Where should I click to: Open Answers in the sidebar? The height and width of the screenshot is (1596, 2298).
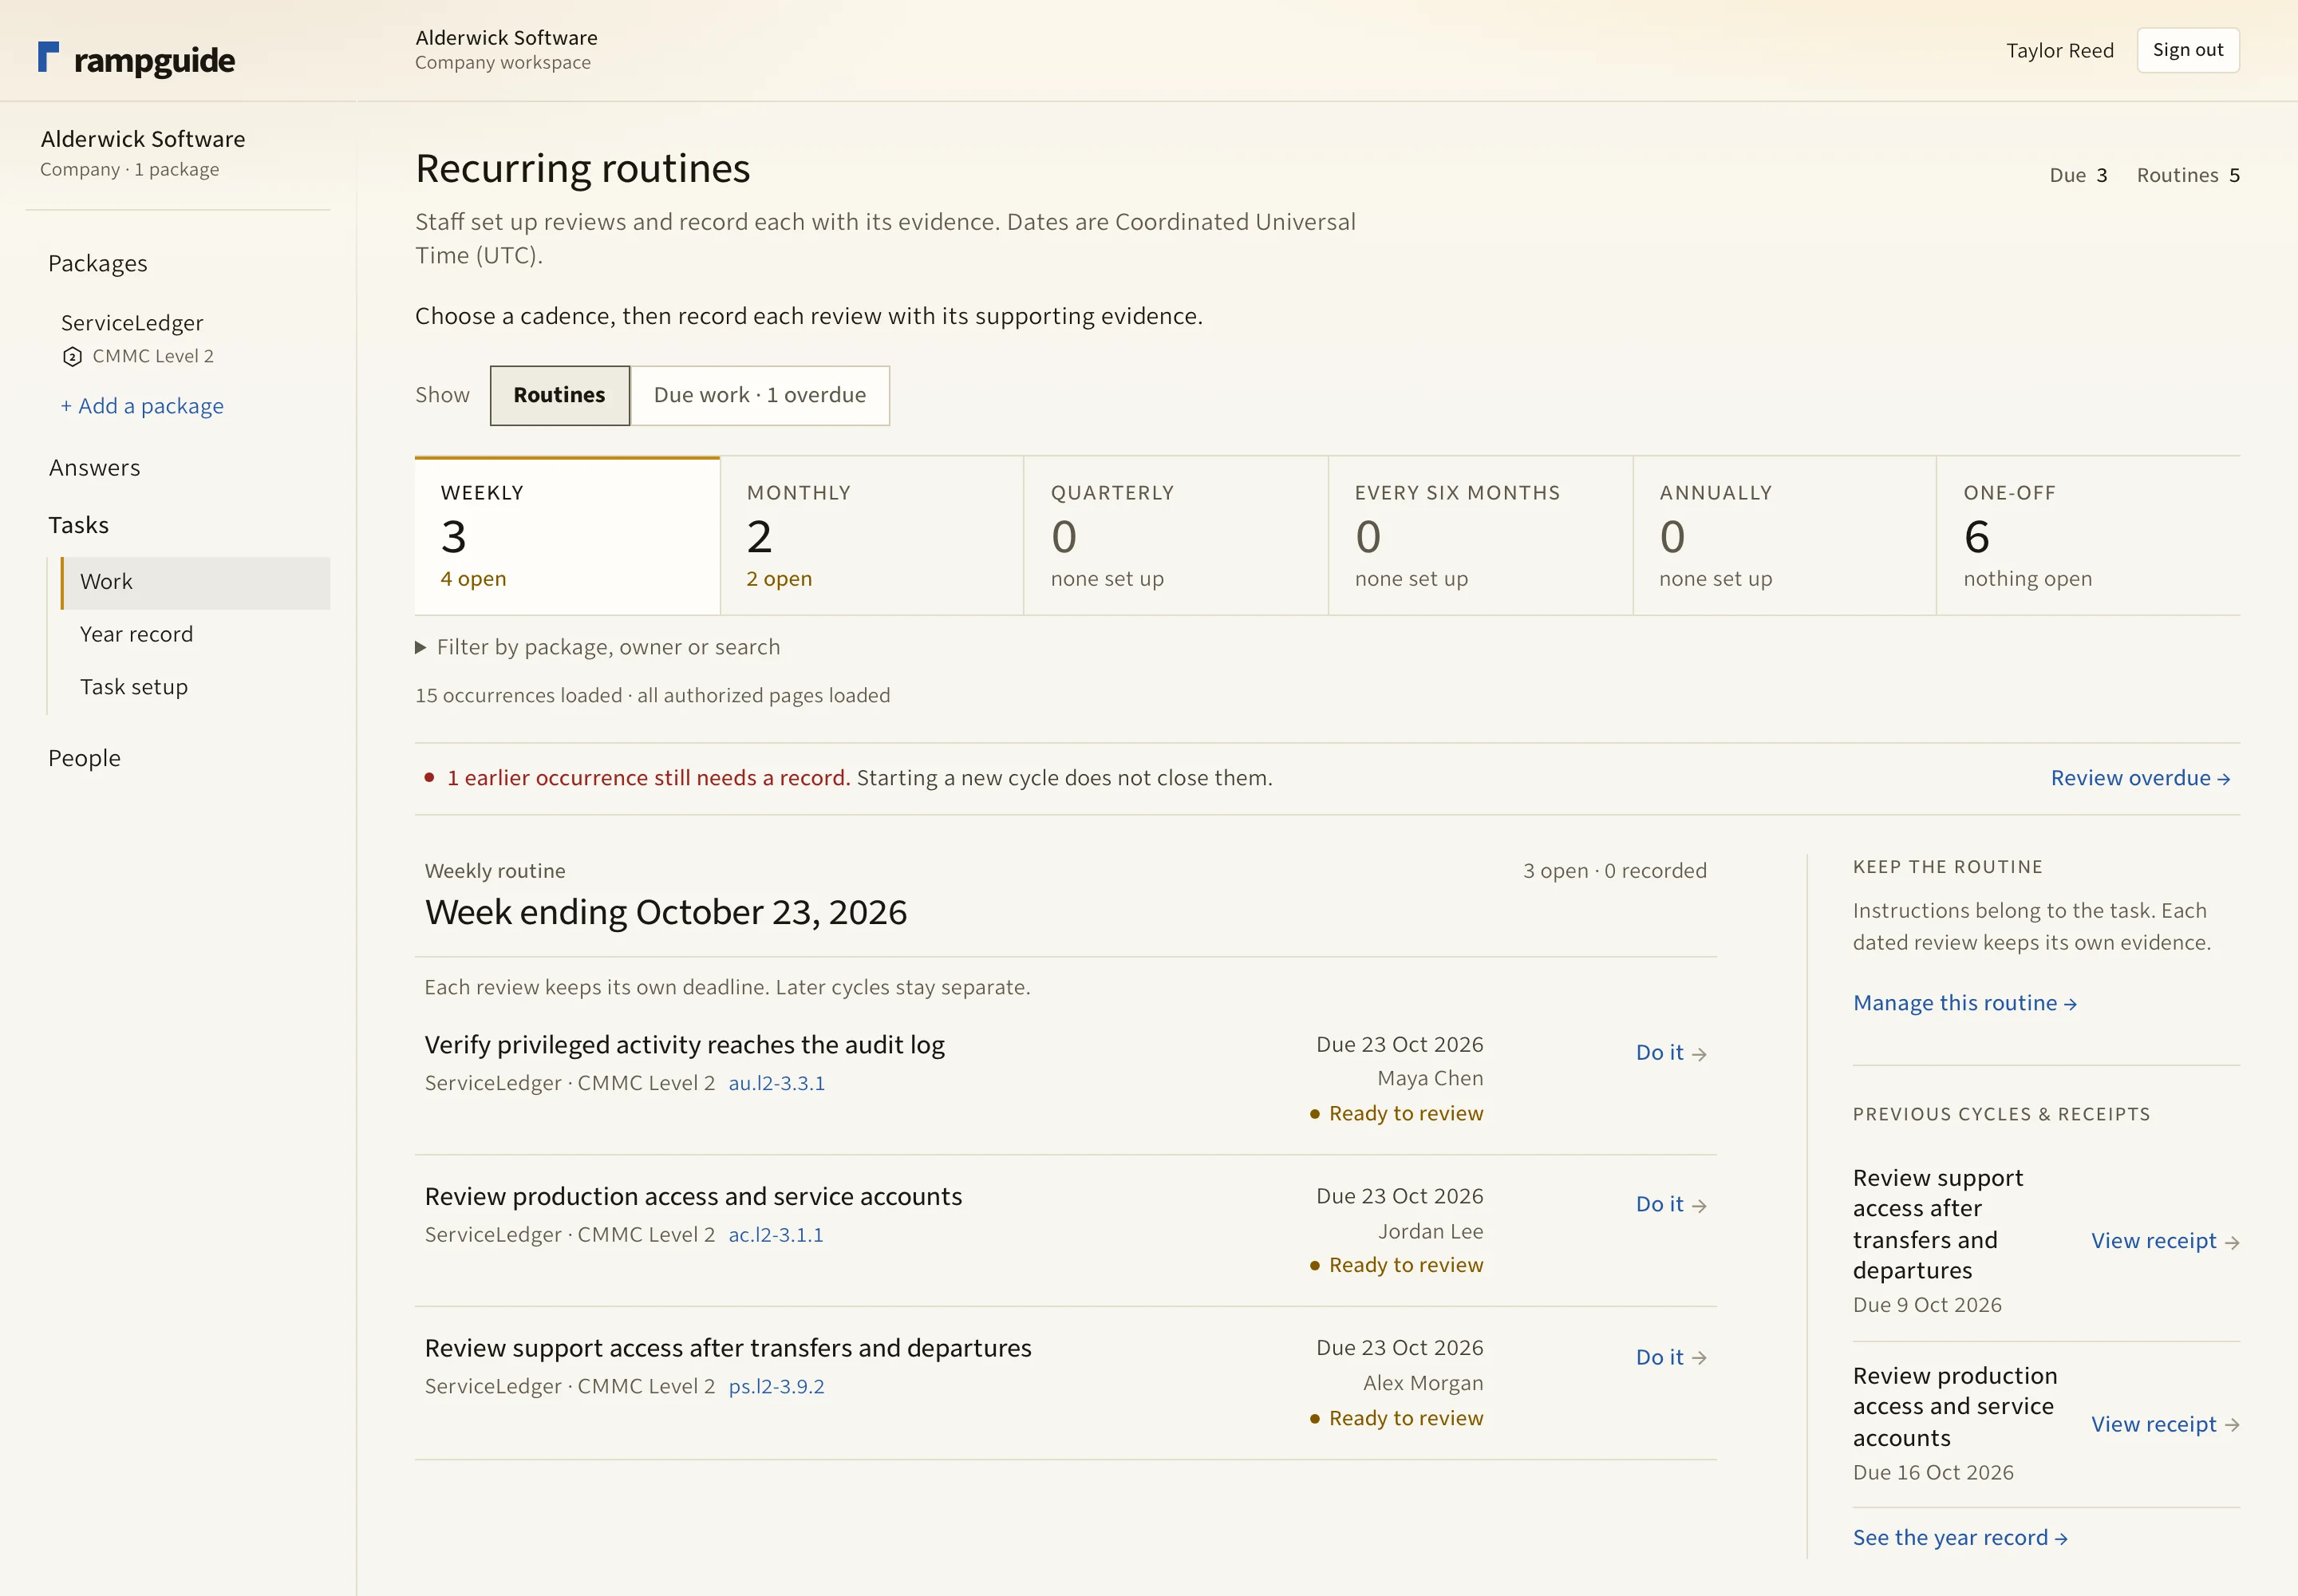pyautogui.click(x=95, y=468)
